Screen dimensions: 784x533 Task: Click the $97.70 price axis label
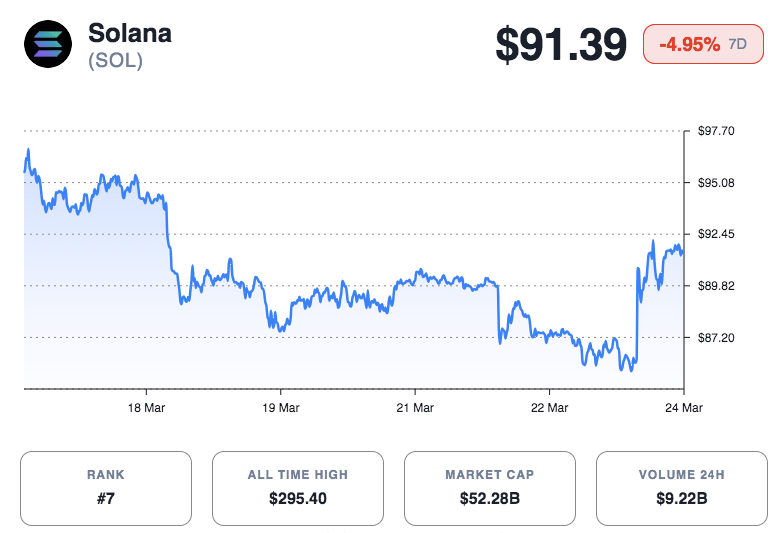pyautogui.click(x=716, y=131)
